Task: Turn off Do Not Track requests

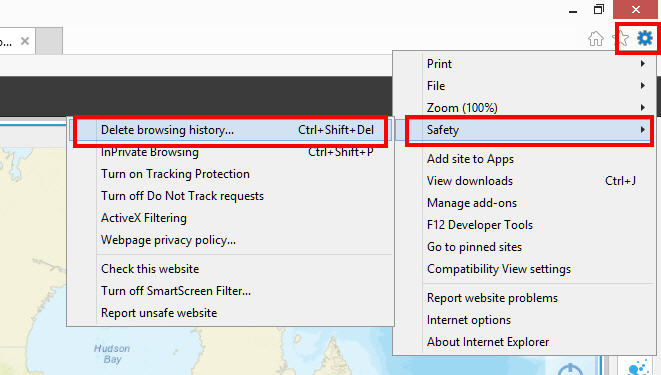Action: coord(230,196)
